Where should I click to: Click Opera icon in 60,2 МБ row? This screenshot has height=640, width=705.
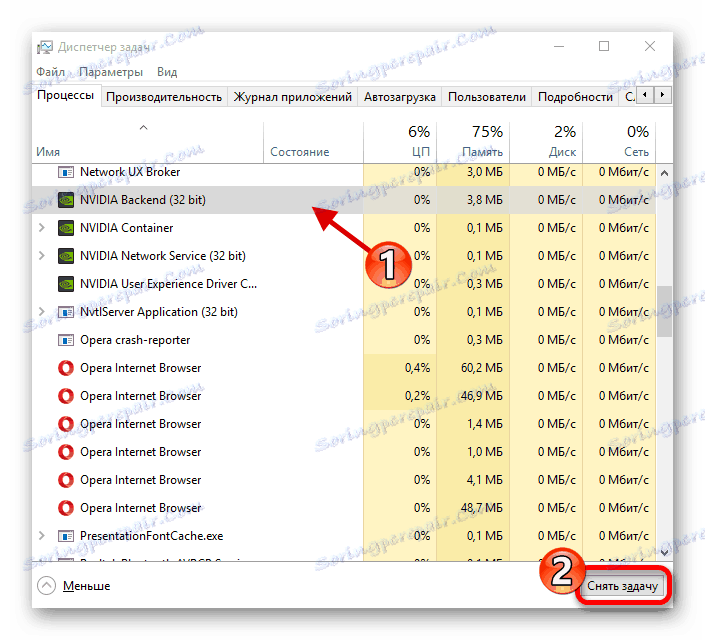[x=66, y=368]
